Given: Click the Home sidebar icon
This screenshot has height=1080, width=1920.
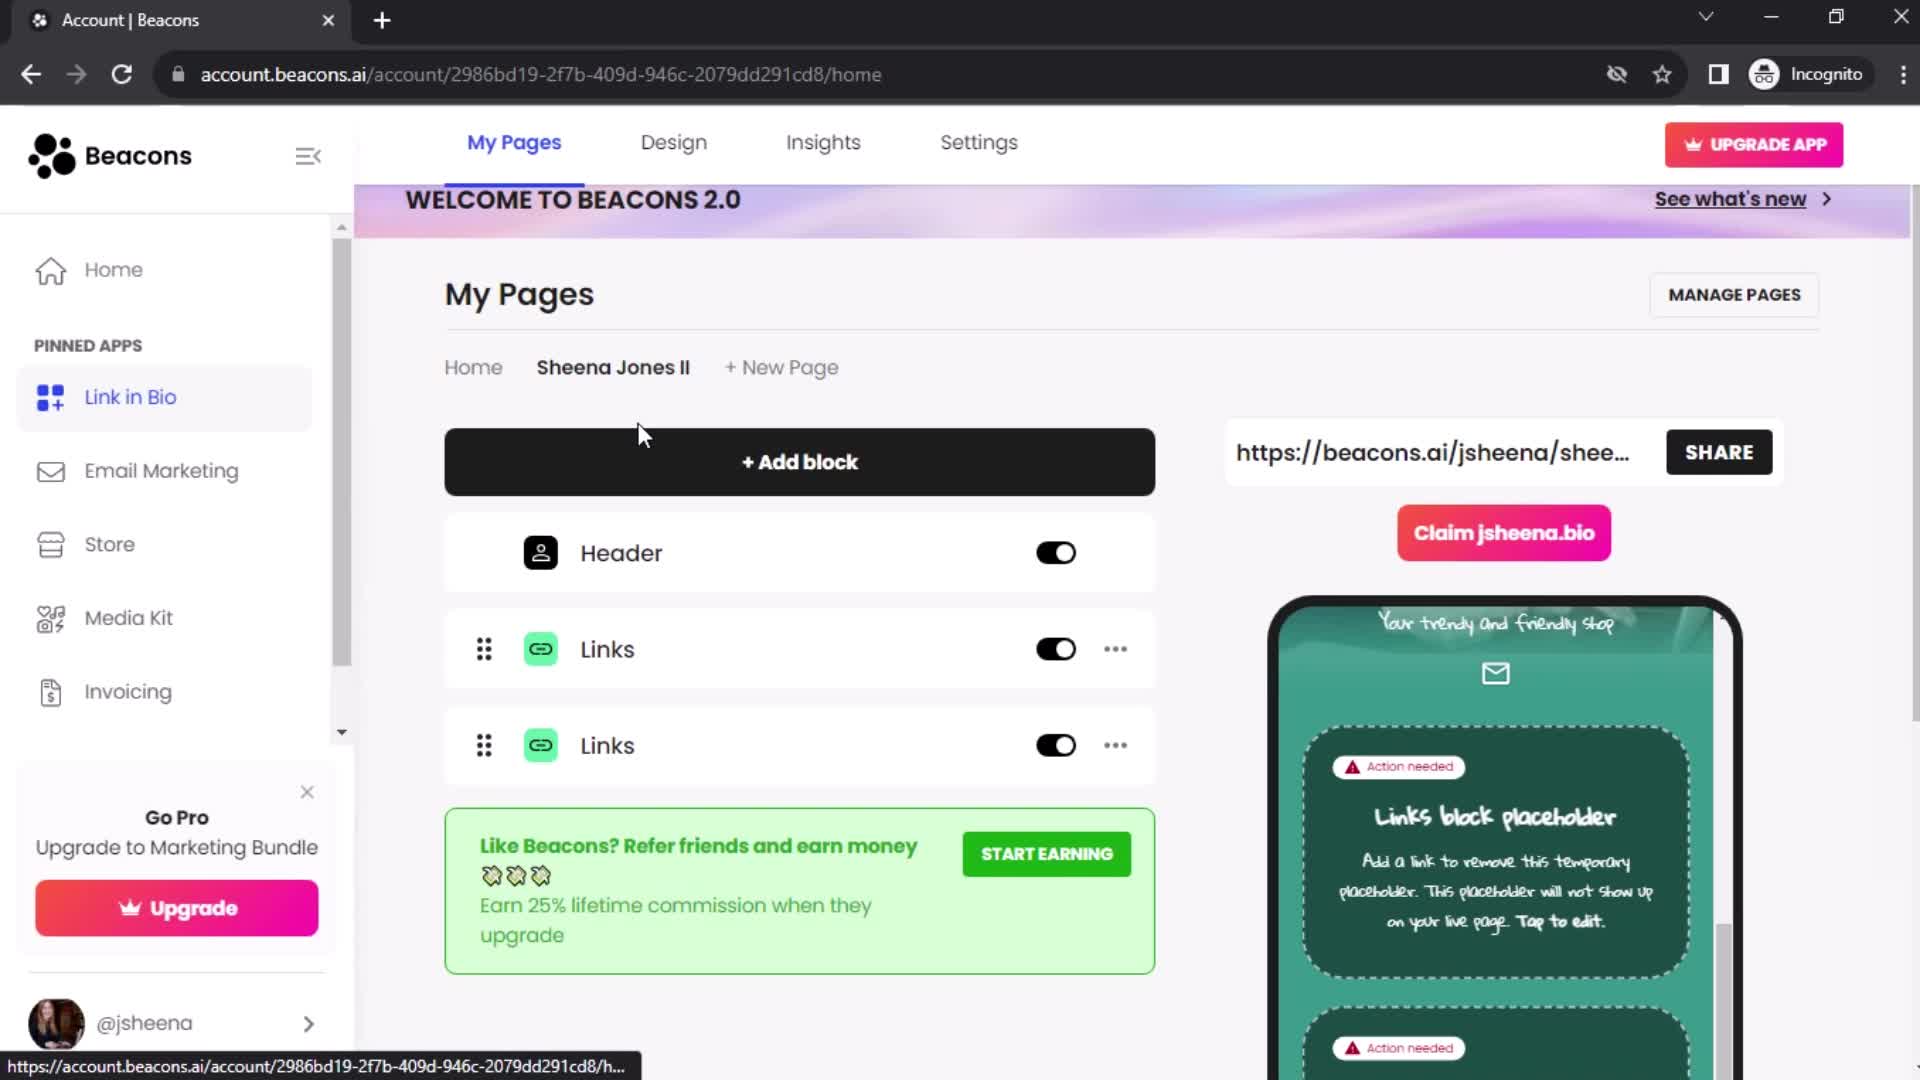Looking at the screenshot, I should pos(50,269).
